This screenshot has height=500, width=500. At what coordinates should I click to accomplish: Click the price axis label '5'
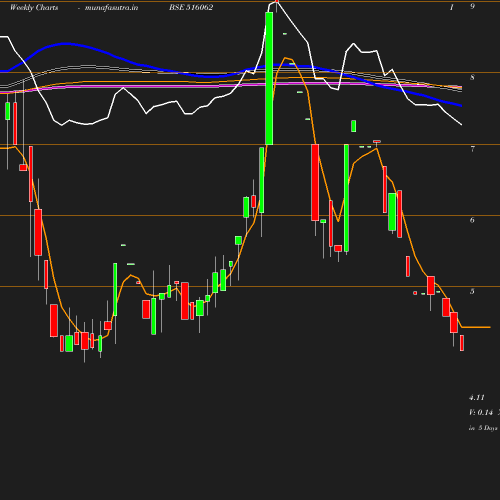[x=472, y=291]
